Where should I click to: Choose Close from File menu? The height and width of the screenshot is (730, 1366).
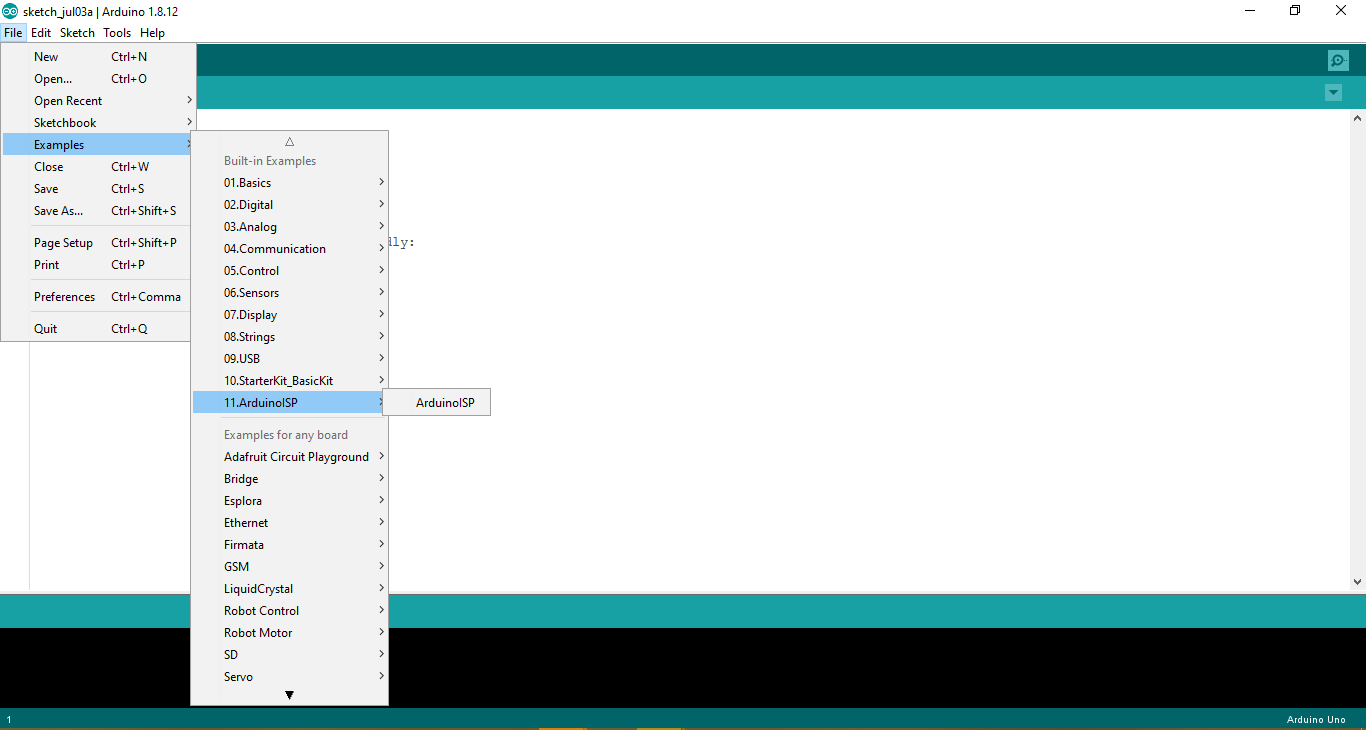[x=98, y=167]
